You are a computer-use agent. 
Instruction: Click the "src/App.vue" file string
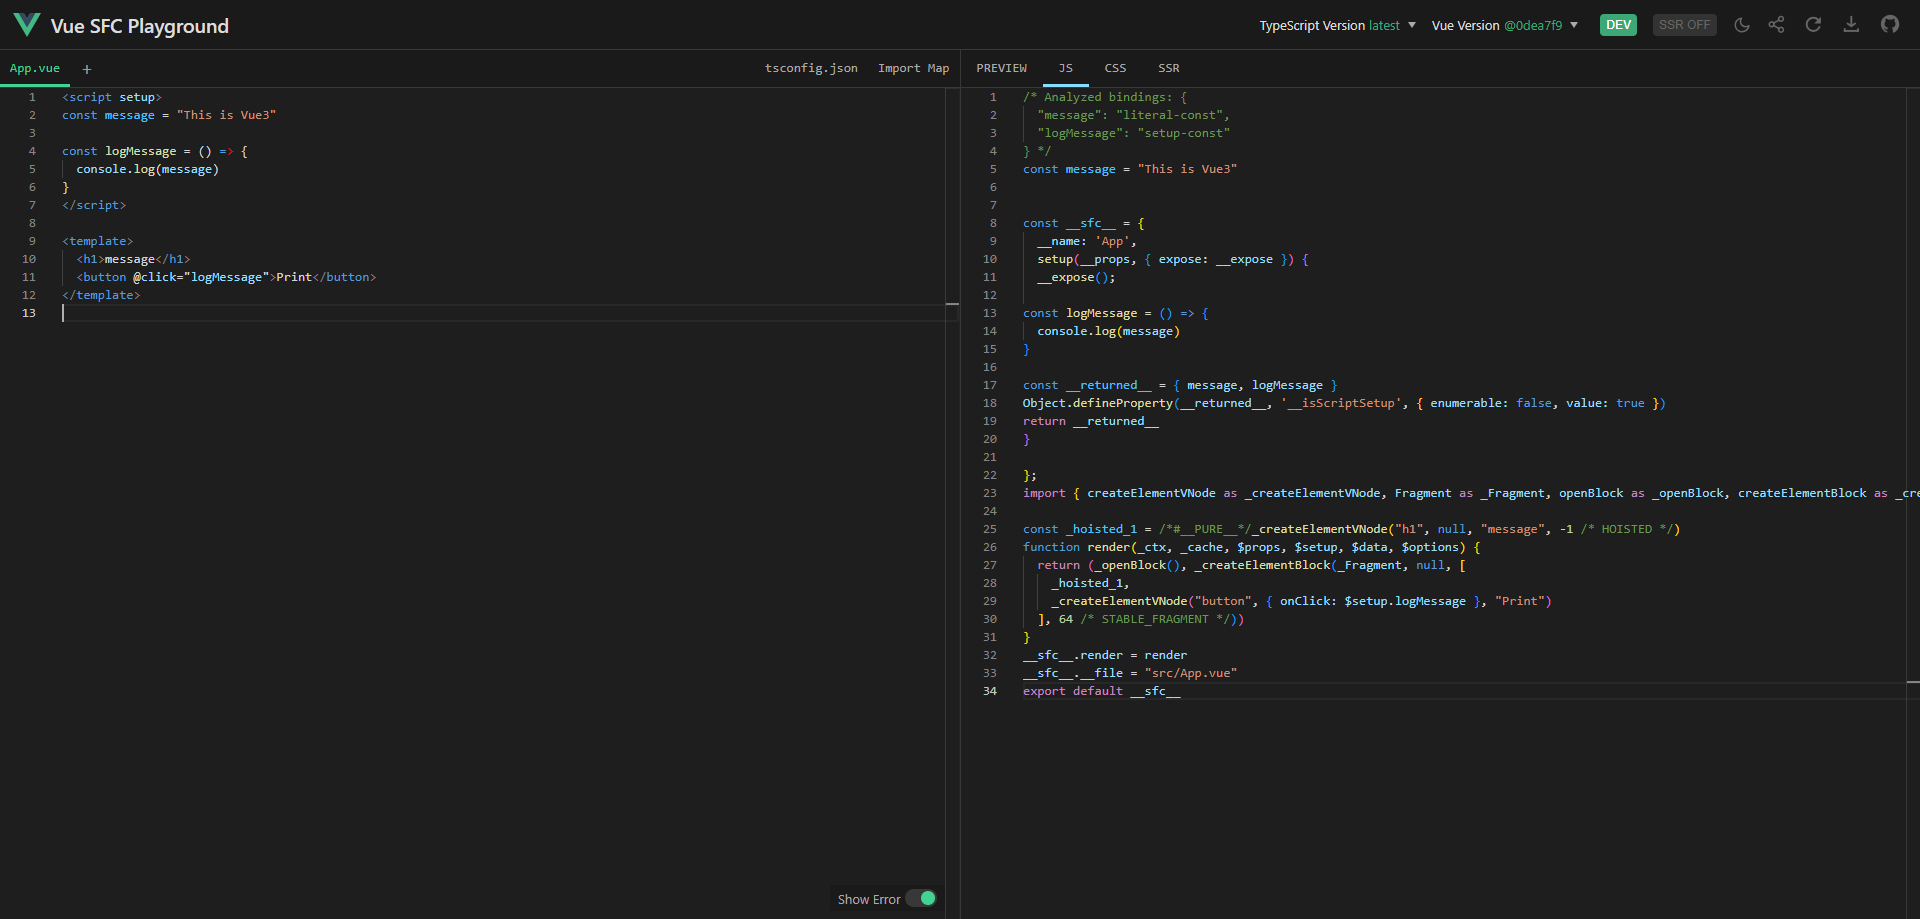[1190, 673]
